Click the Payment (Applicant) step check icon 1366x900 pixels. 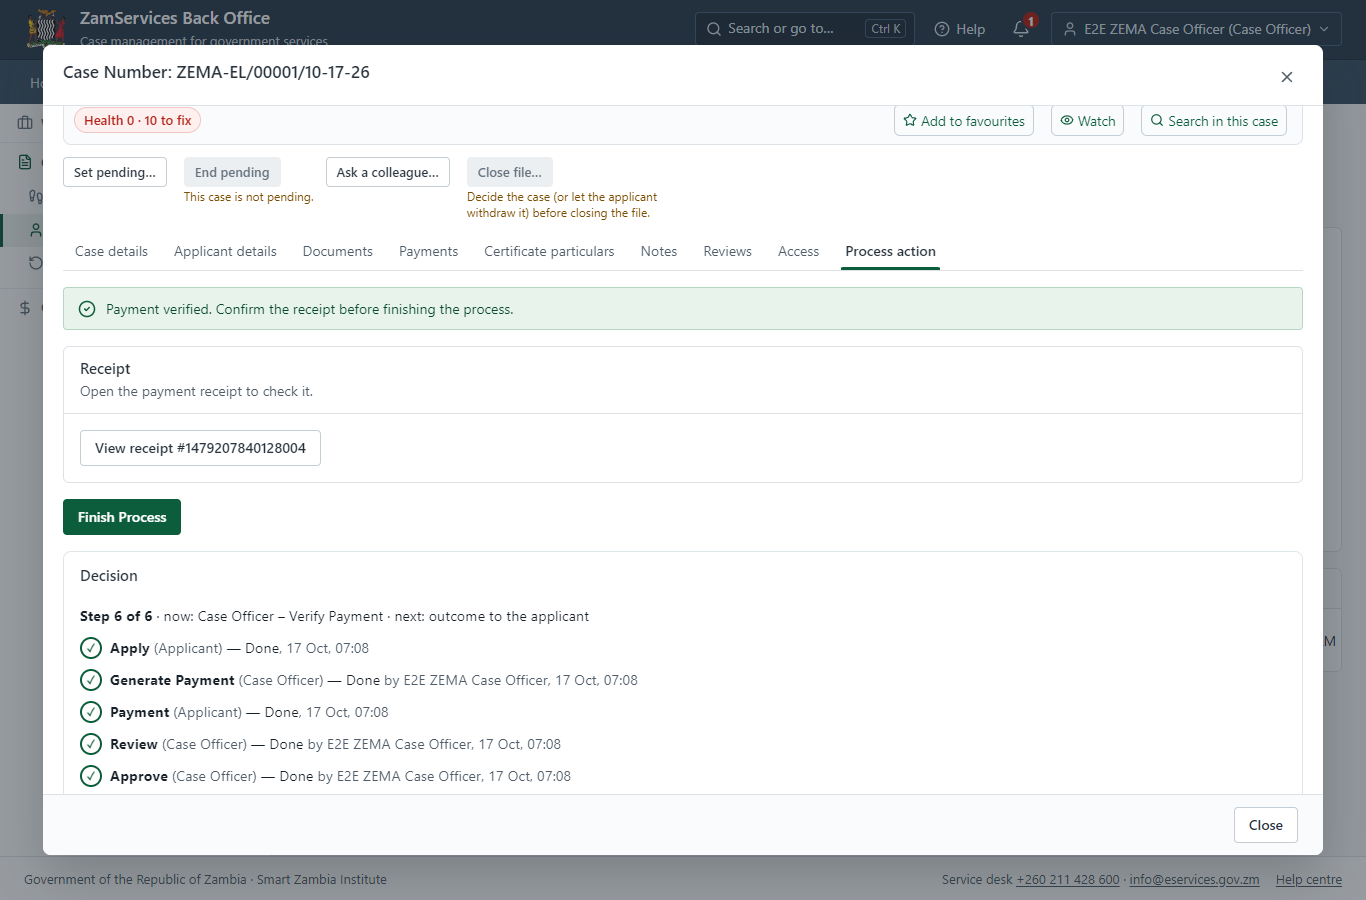(x=91, y=712)
